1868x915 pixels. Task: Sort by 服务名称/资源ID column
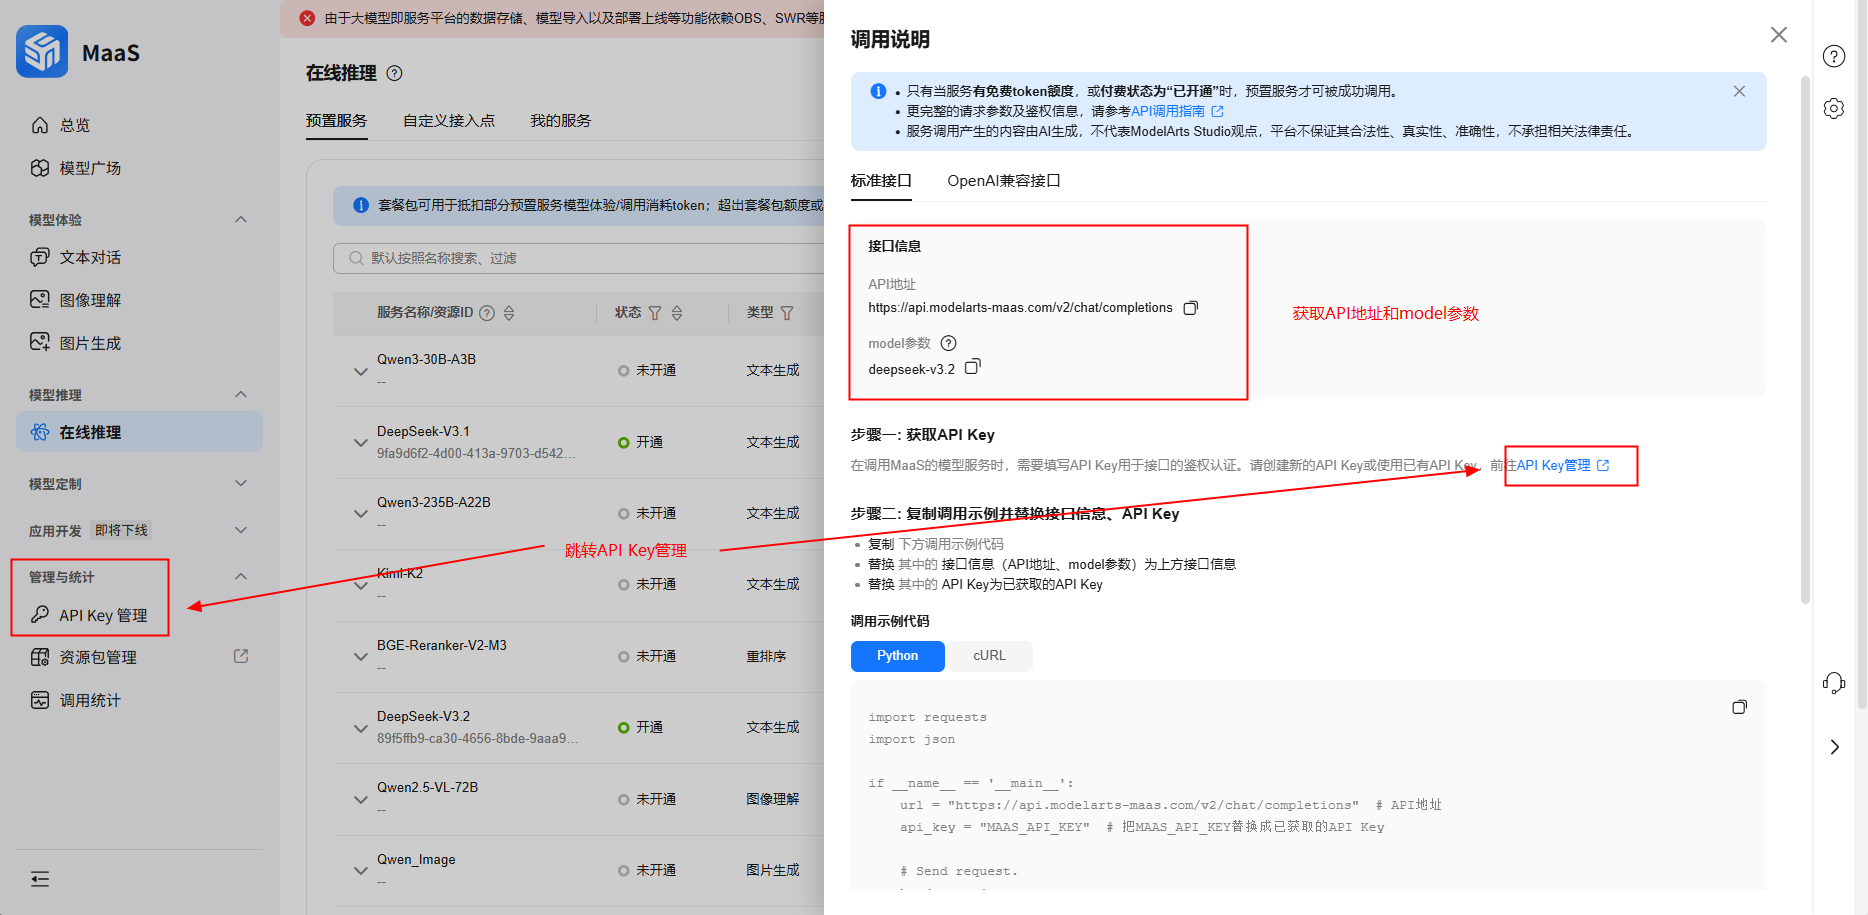[x=509, y=313]
